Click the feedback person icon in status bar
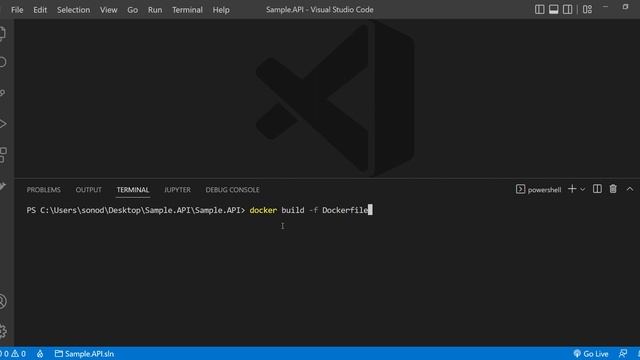Screen dimensions: 640x360 623,354
